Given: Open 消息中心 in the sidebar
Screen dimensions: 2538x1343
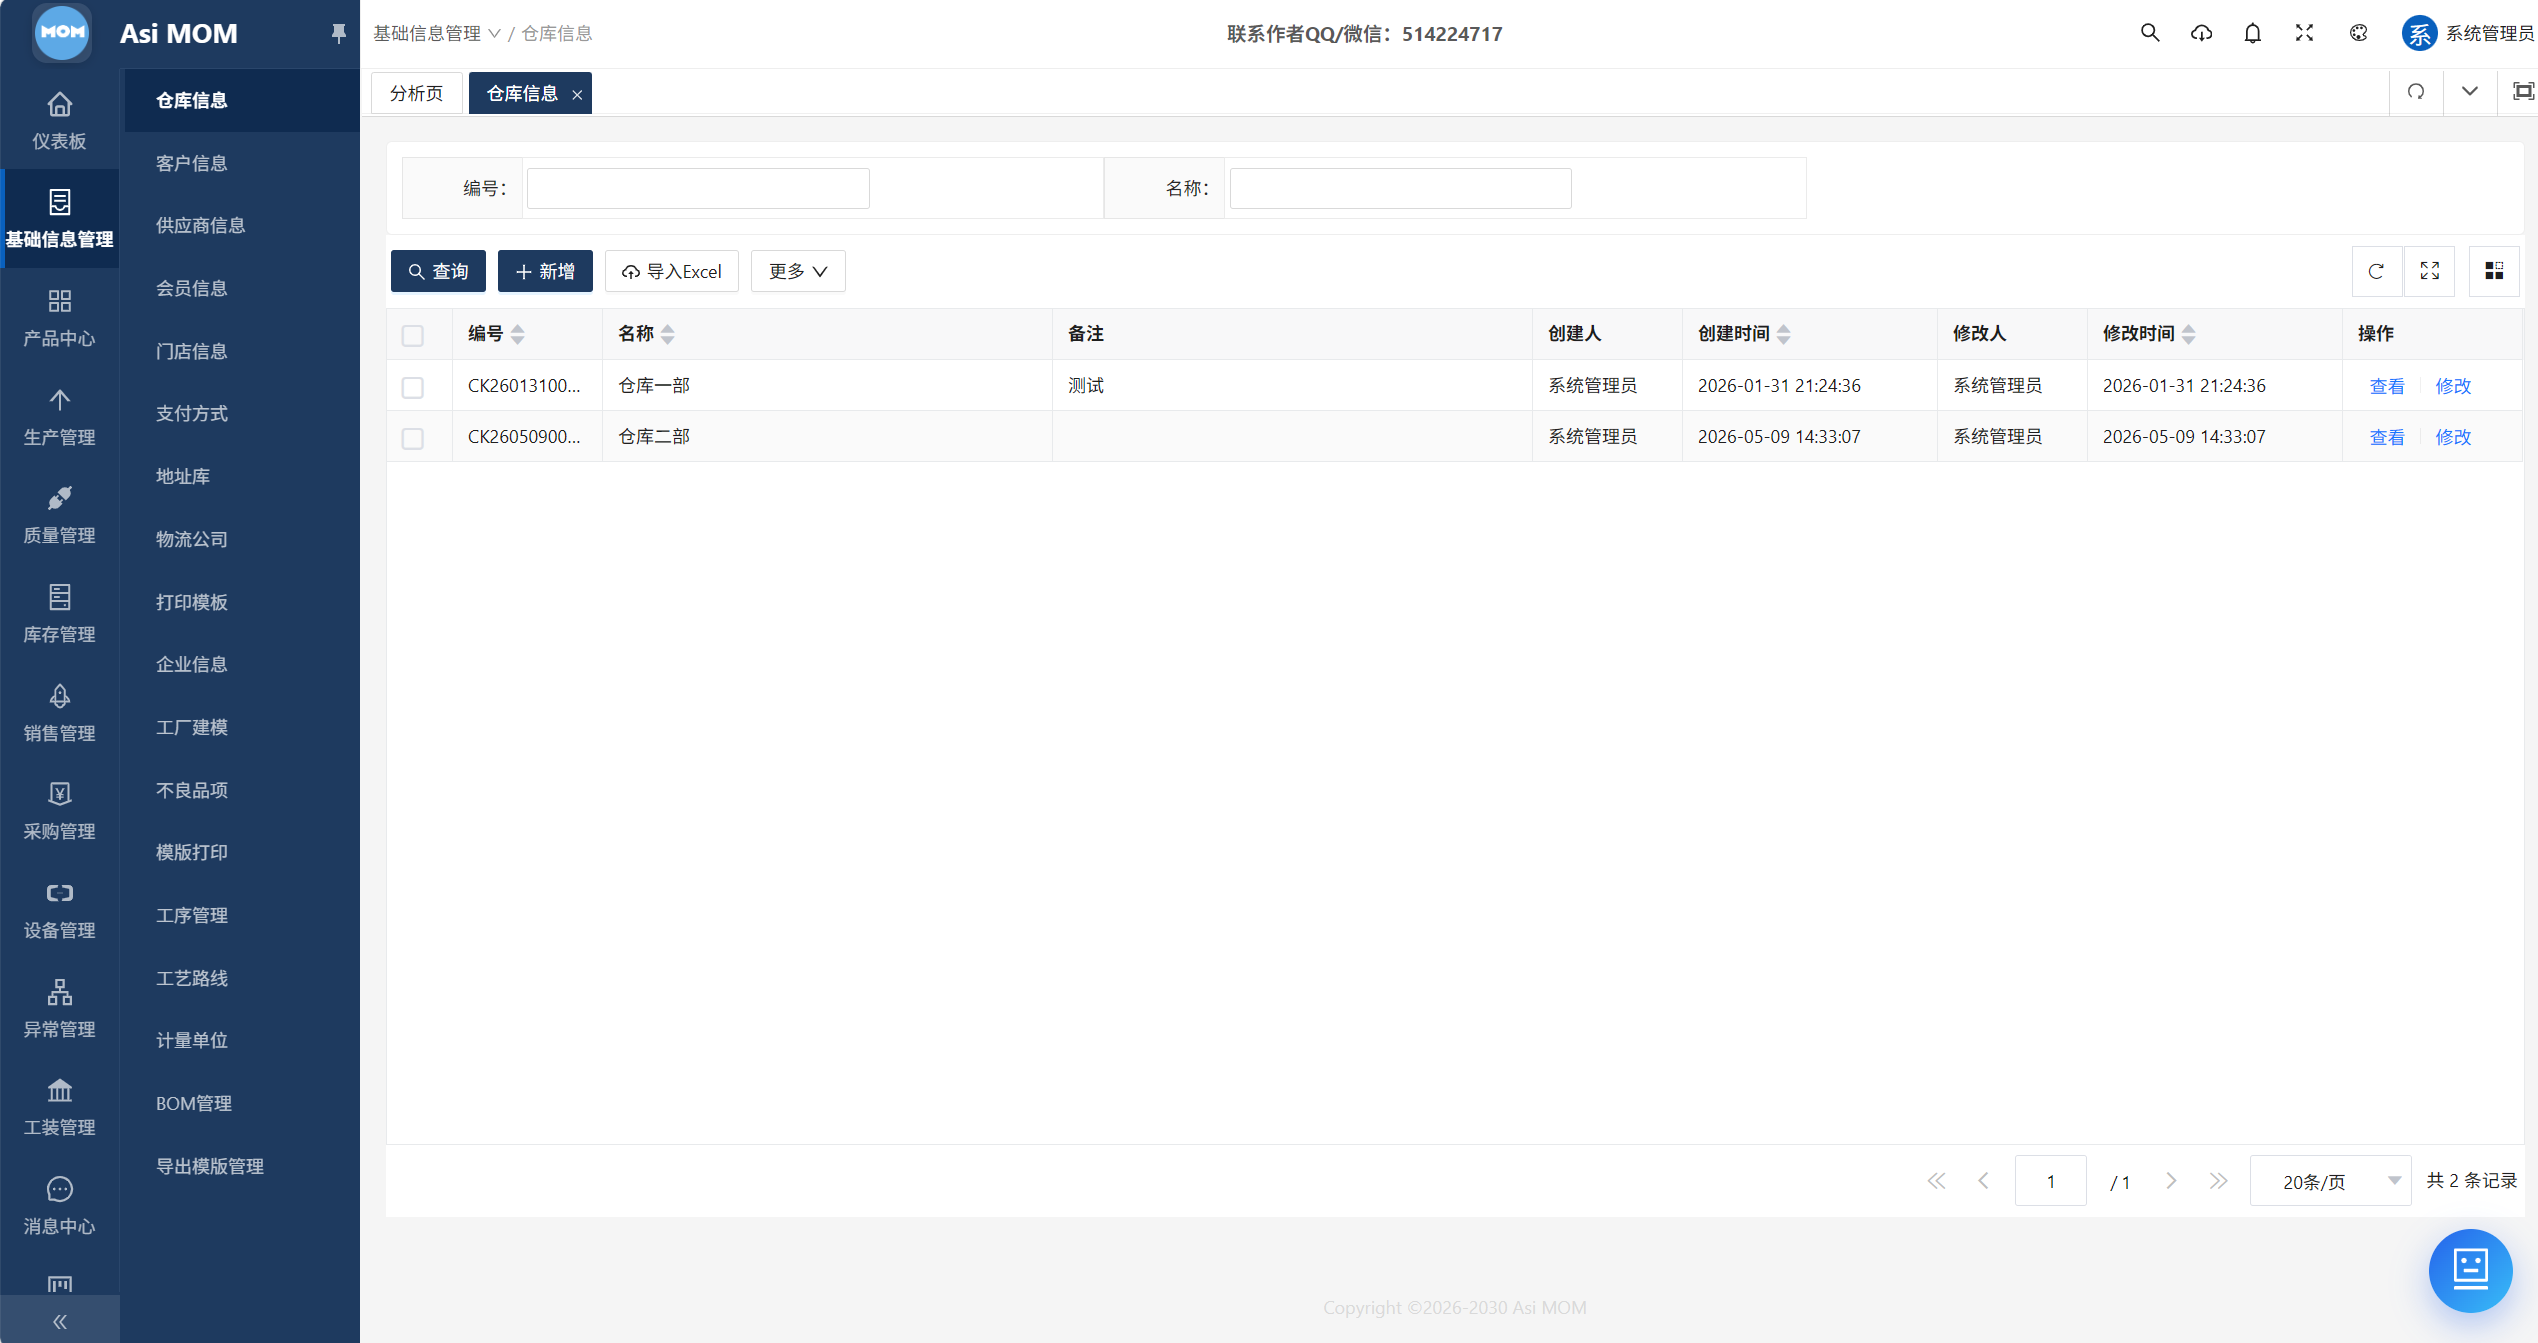Looking at the screenshot, I should coord(59,1205).
